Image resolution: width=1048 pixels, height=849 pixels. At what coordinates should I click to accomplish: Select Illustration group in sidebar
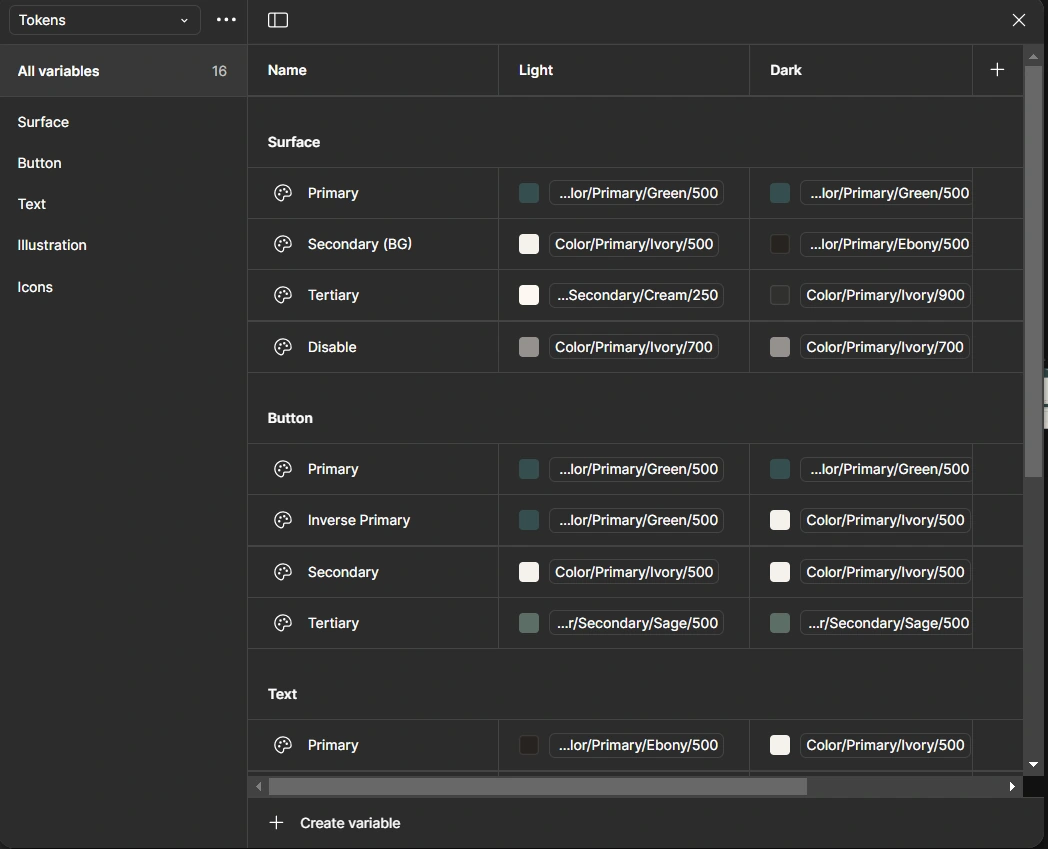[x=52, y=245]
